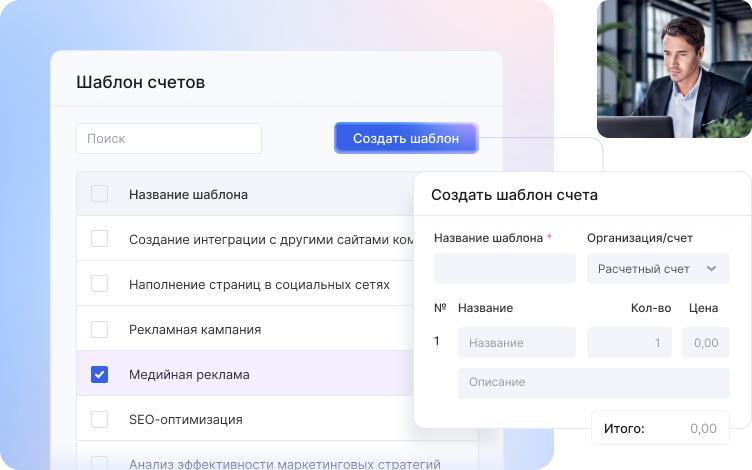Image resolution: width=752 pixels, height=470 pixels.
Task: Select the Анализ эффективности row checkbox
Action: [x=99, y=463]
